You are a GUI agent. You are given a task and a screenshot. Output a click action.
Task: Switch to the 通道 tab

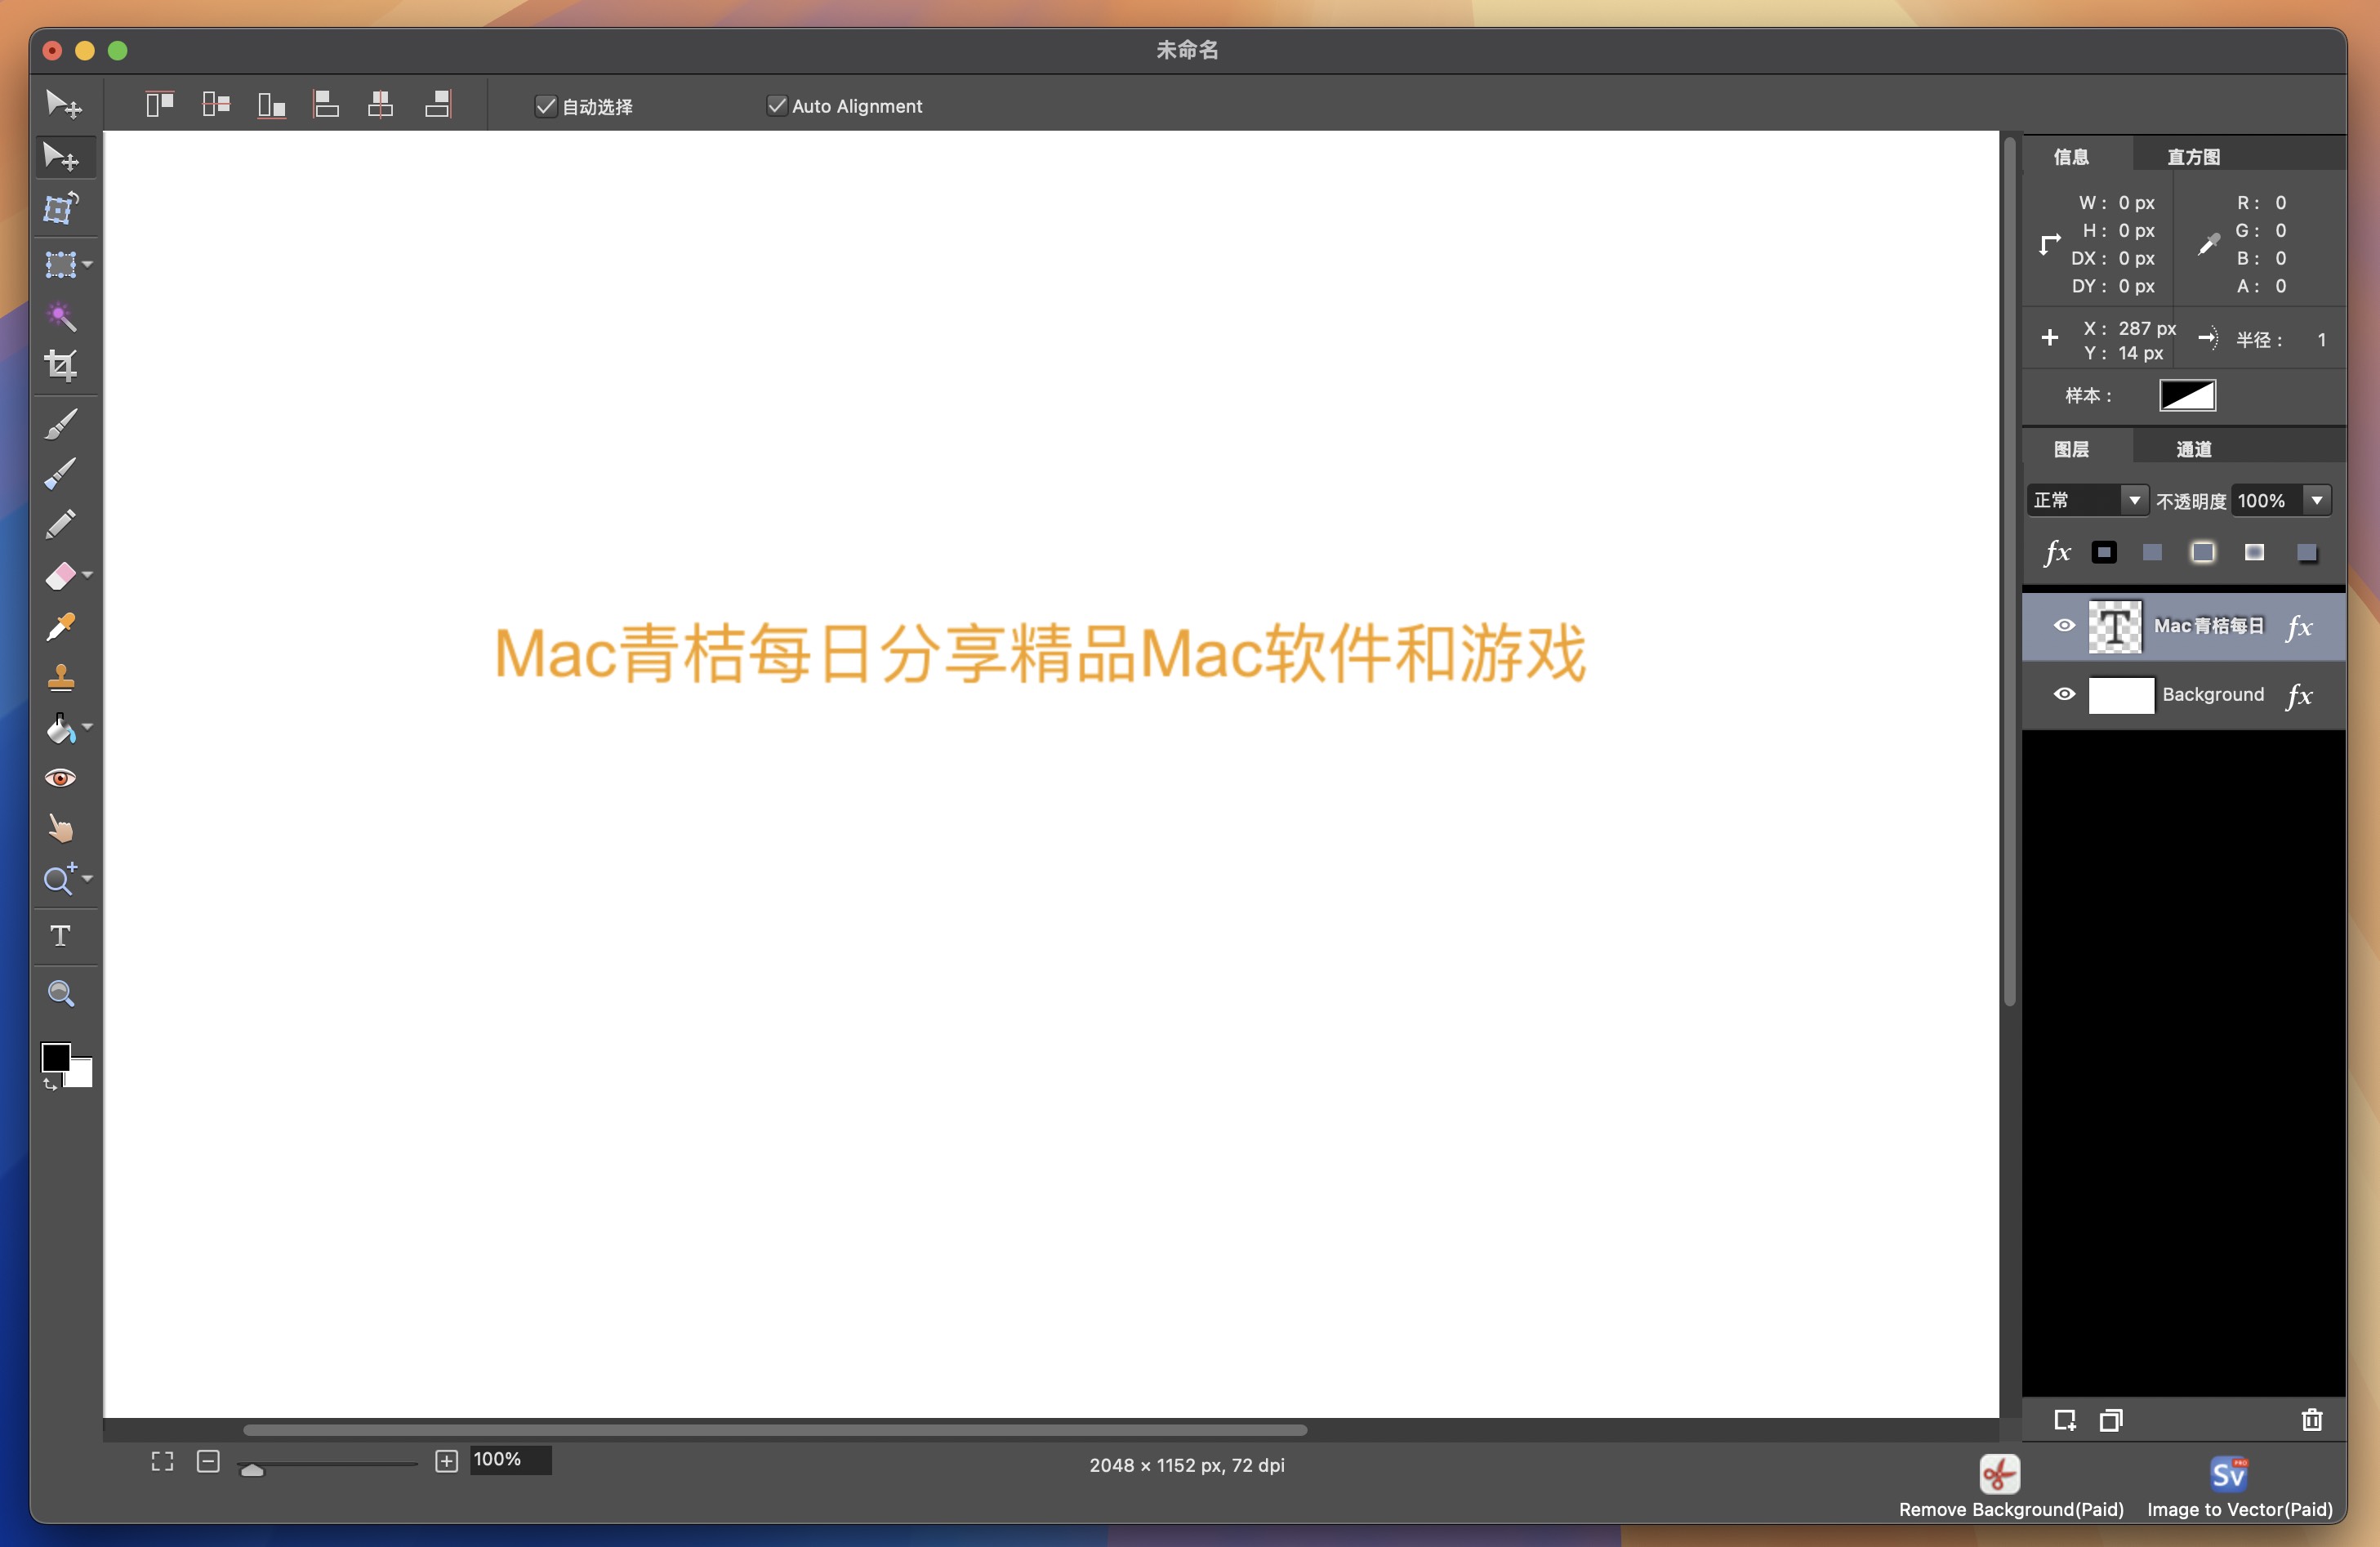[x=2194, y=450]
